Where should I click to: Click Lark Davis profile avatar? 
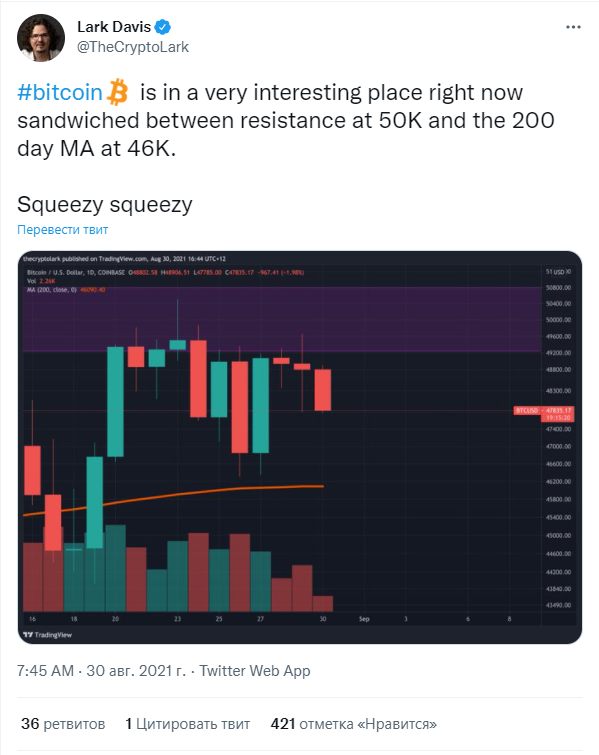(41, 38)
